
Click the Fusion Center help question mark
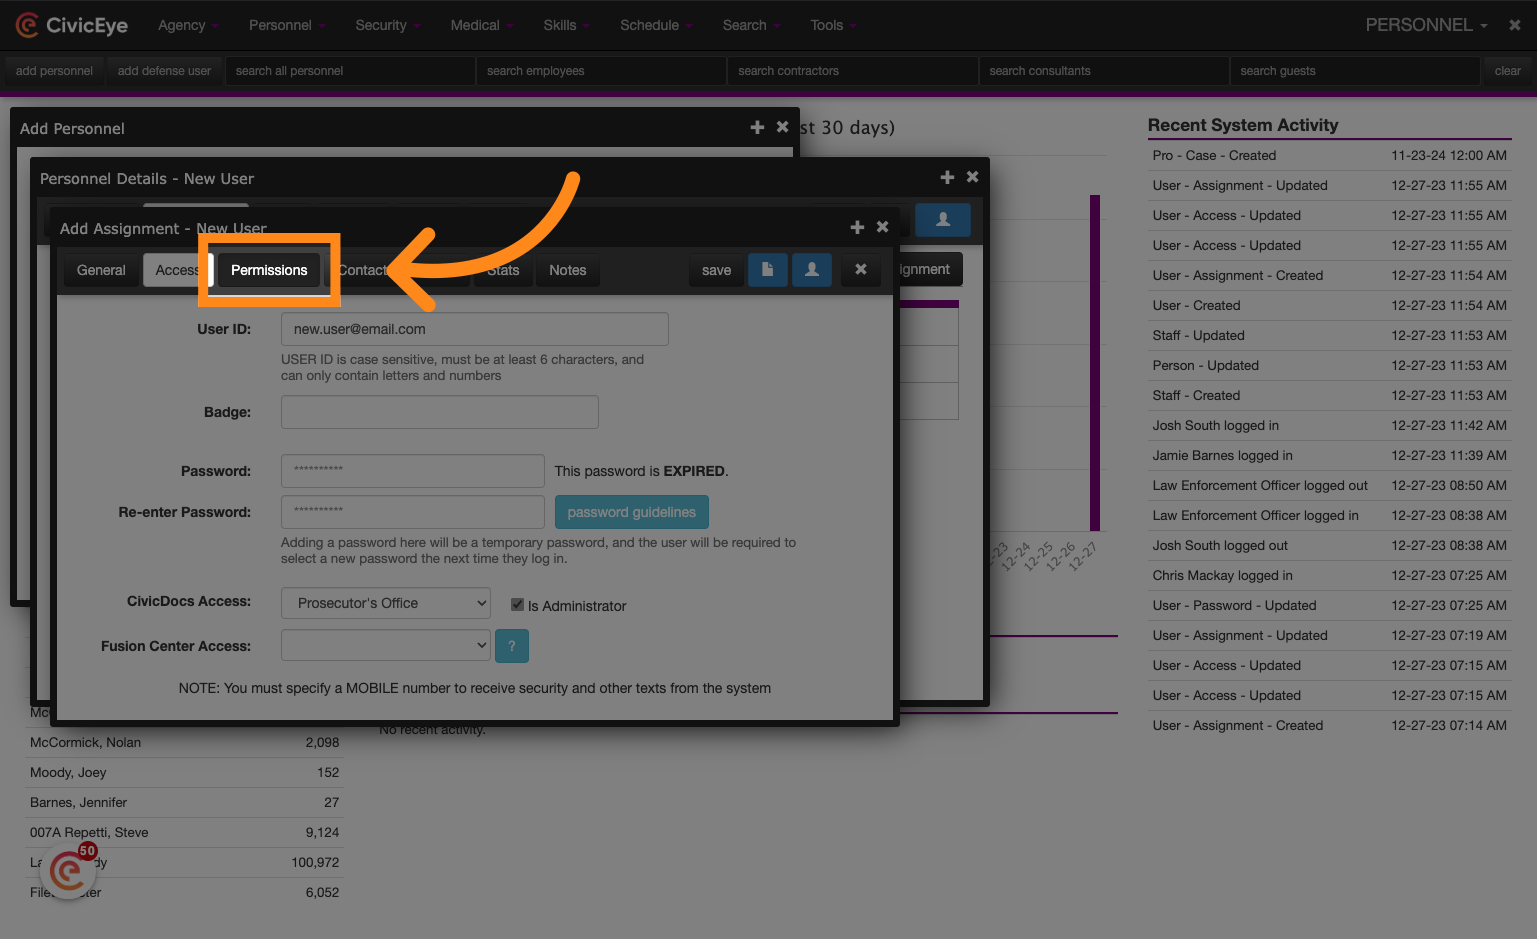click(x=512, y=646)
